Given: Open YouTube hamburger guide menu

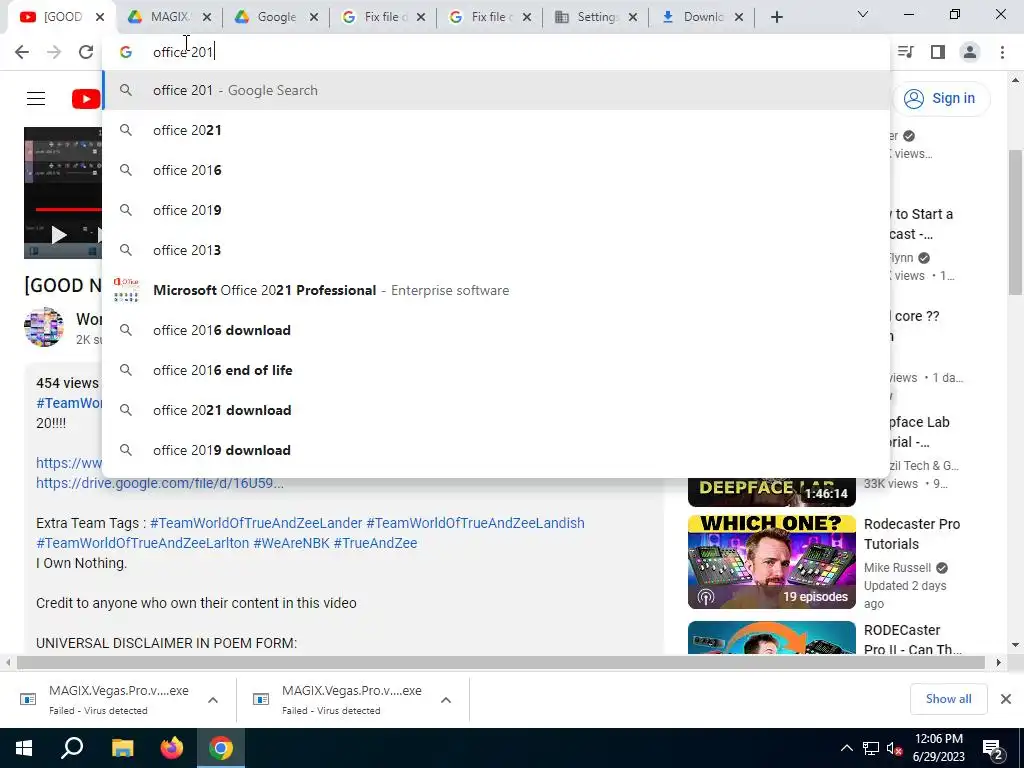Looking at the screenshot, I should click(36, 99).
